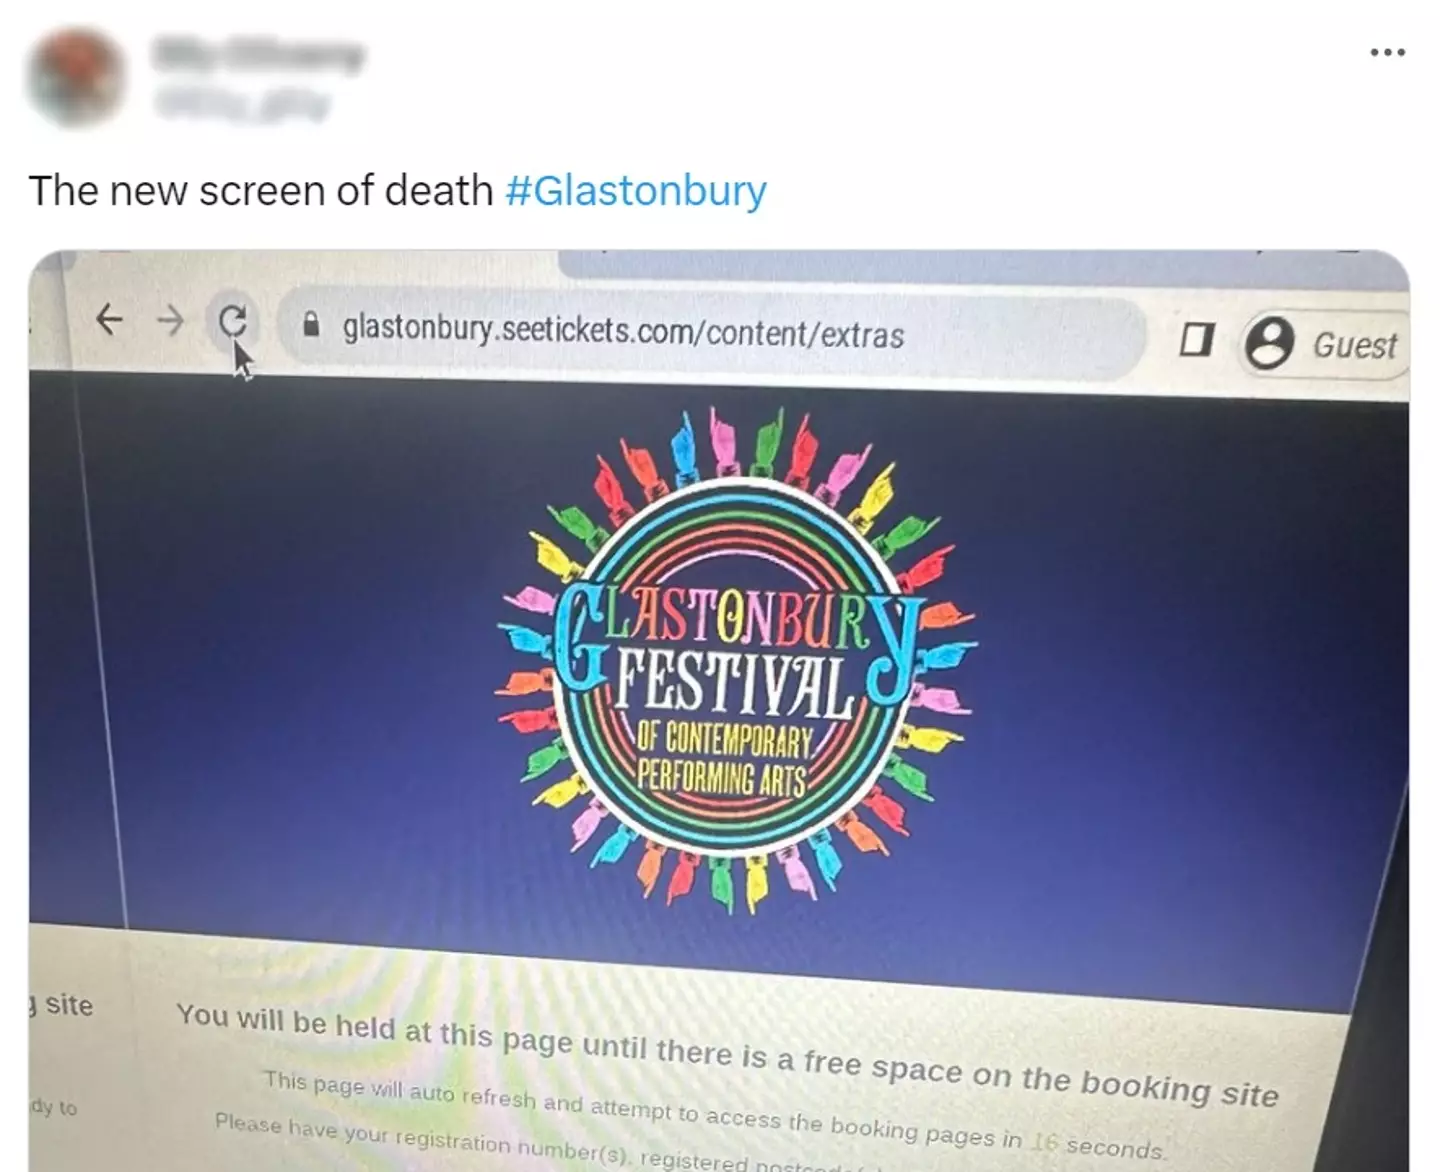Reload the page with the refresh icon

(x=233, y=321)
